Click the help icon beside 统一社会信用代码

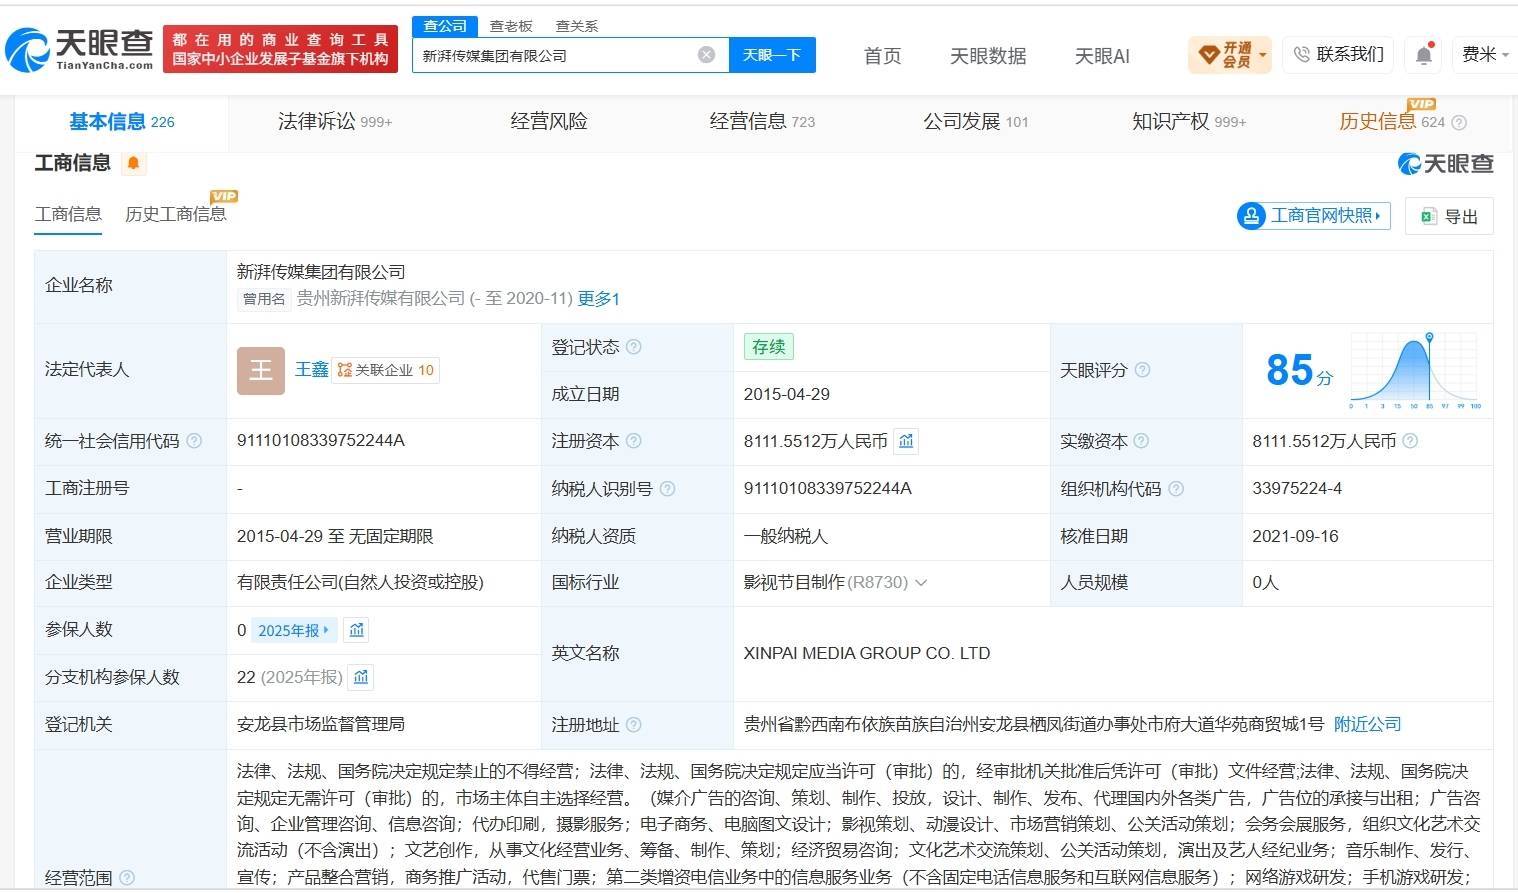coord(194,441)
